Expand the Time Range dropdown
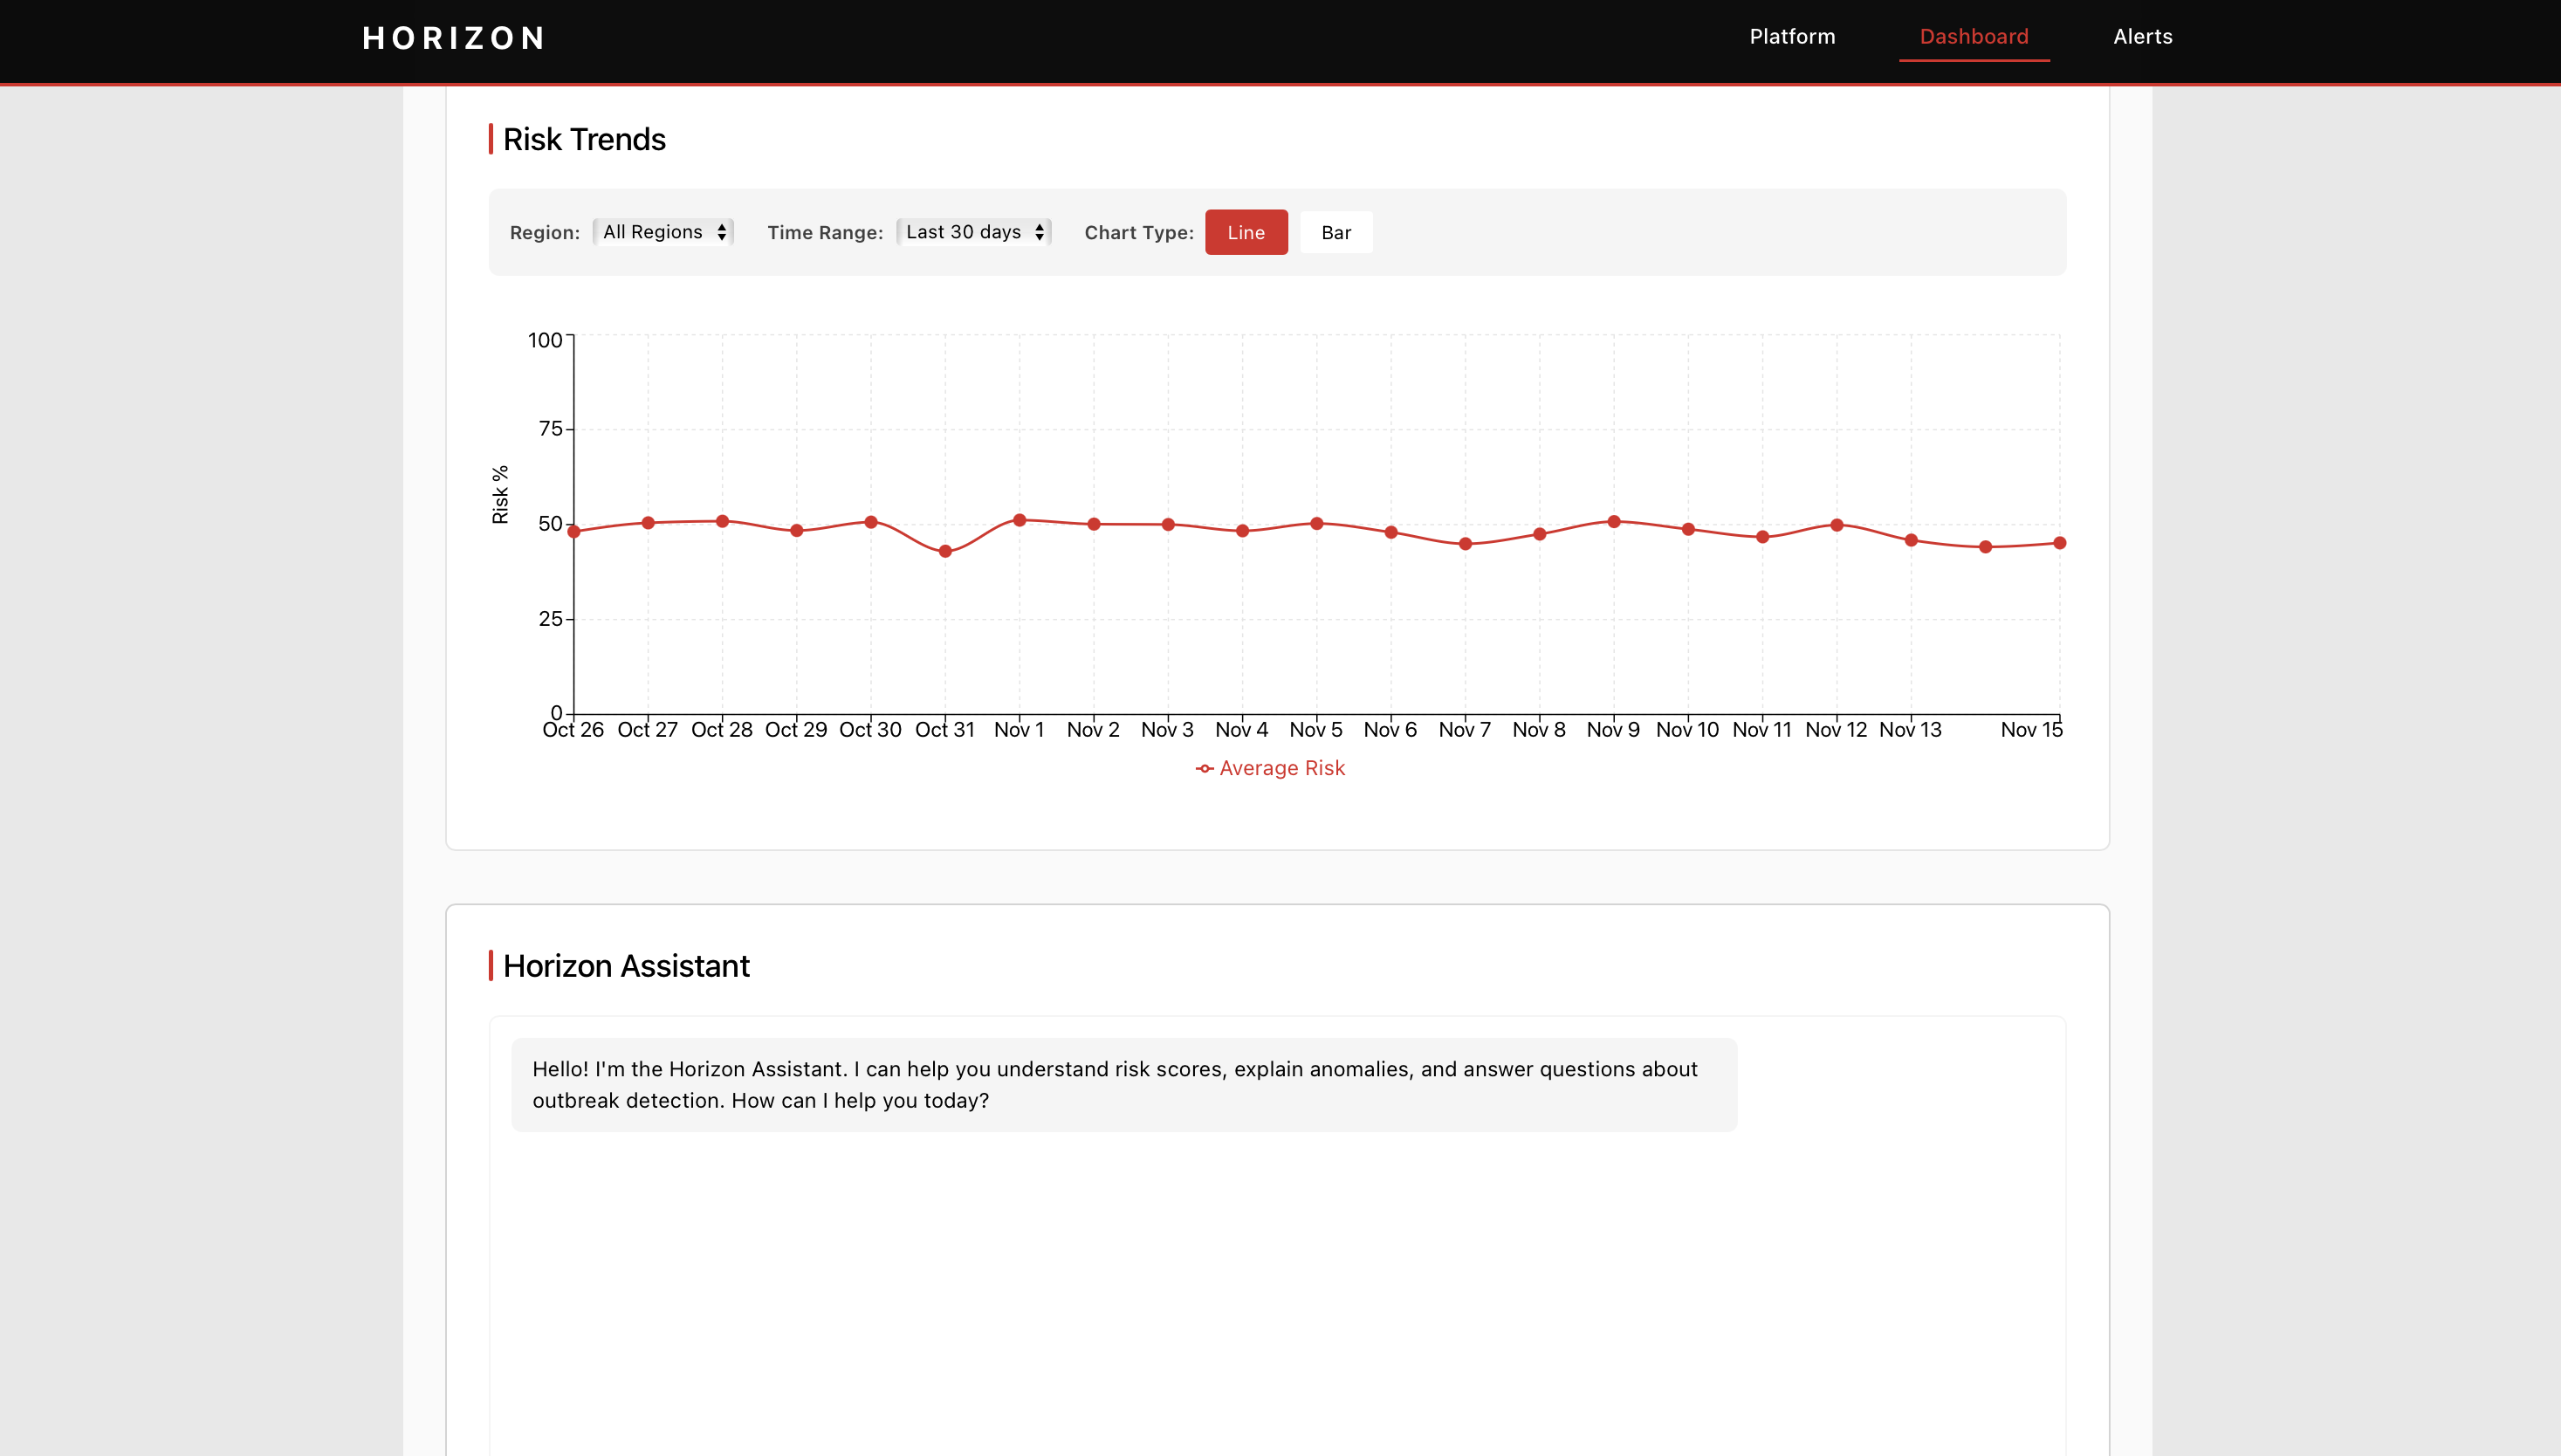 pyautogui.click(x=974, y=232)
